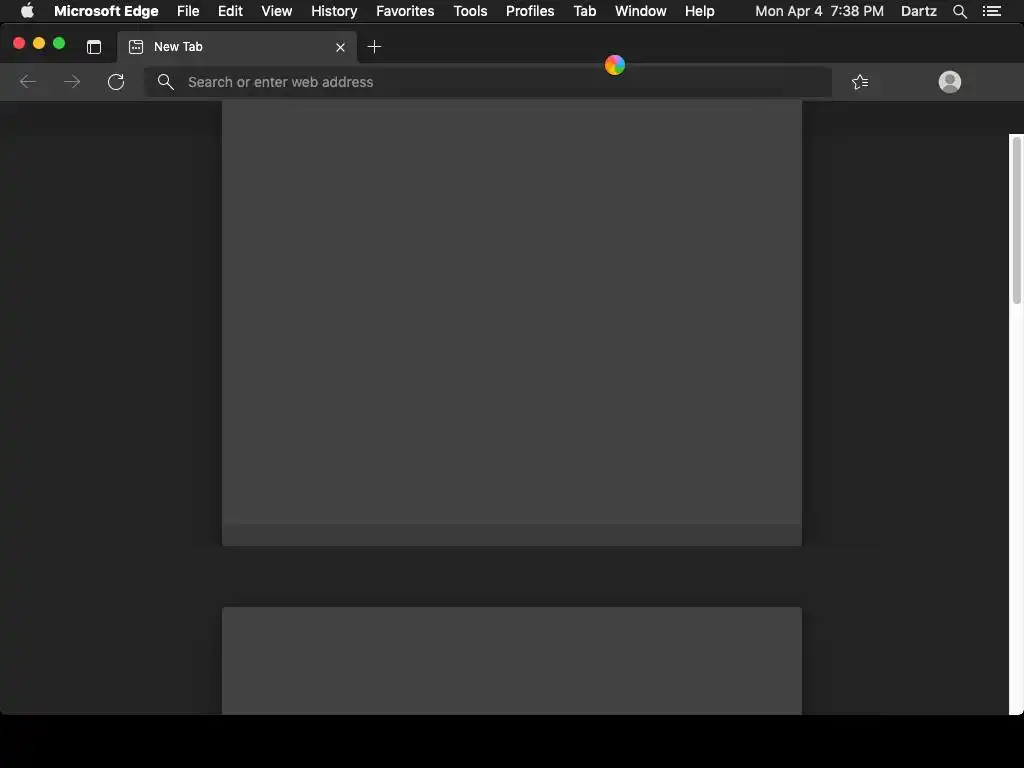
Task: Refresh the page
Action: coord(116,82)
